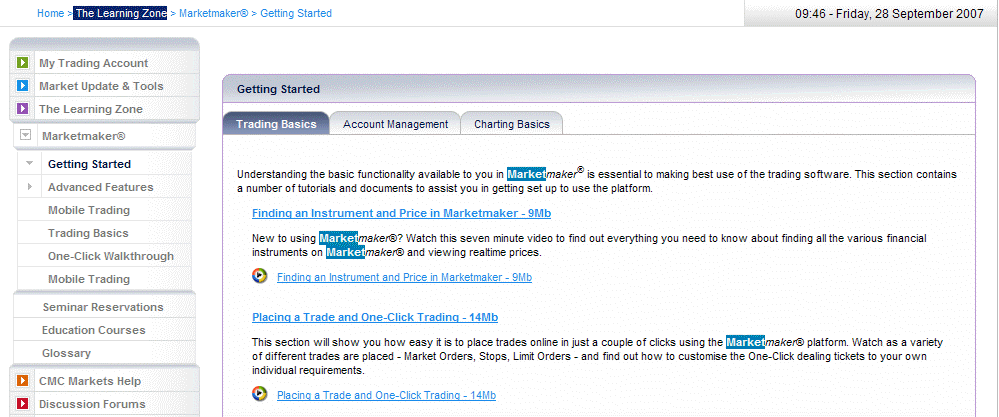
Task: Go to Home breadcrumb link
Action: click(x=50, y=13)
